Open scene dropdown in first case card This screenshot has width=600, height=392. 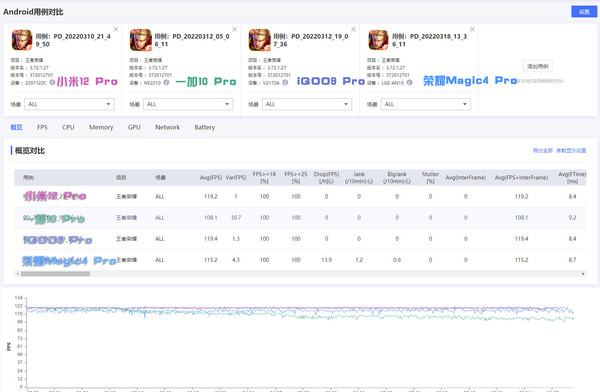point(69,104)
